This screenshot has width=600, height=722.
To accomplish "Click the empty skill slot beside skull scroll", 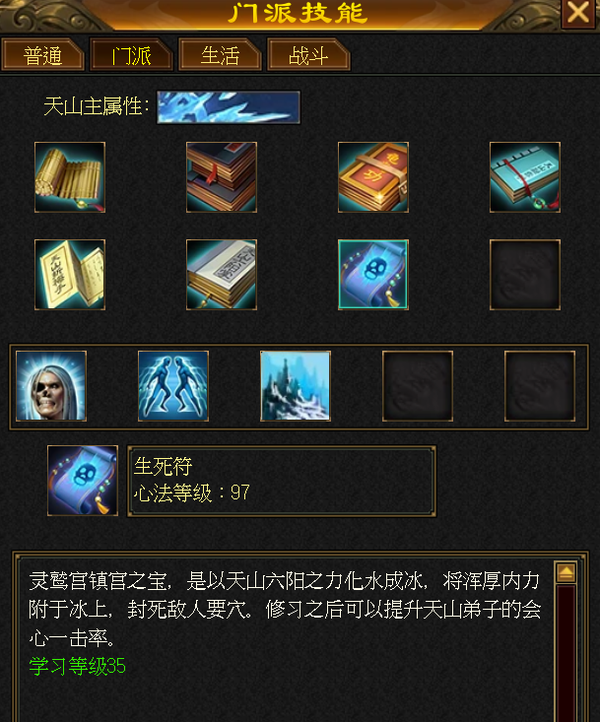I will point(525,274).
